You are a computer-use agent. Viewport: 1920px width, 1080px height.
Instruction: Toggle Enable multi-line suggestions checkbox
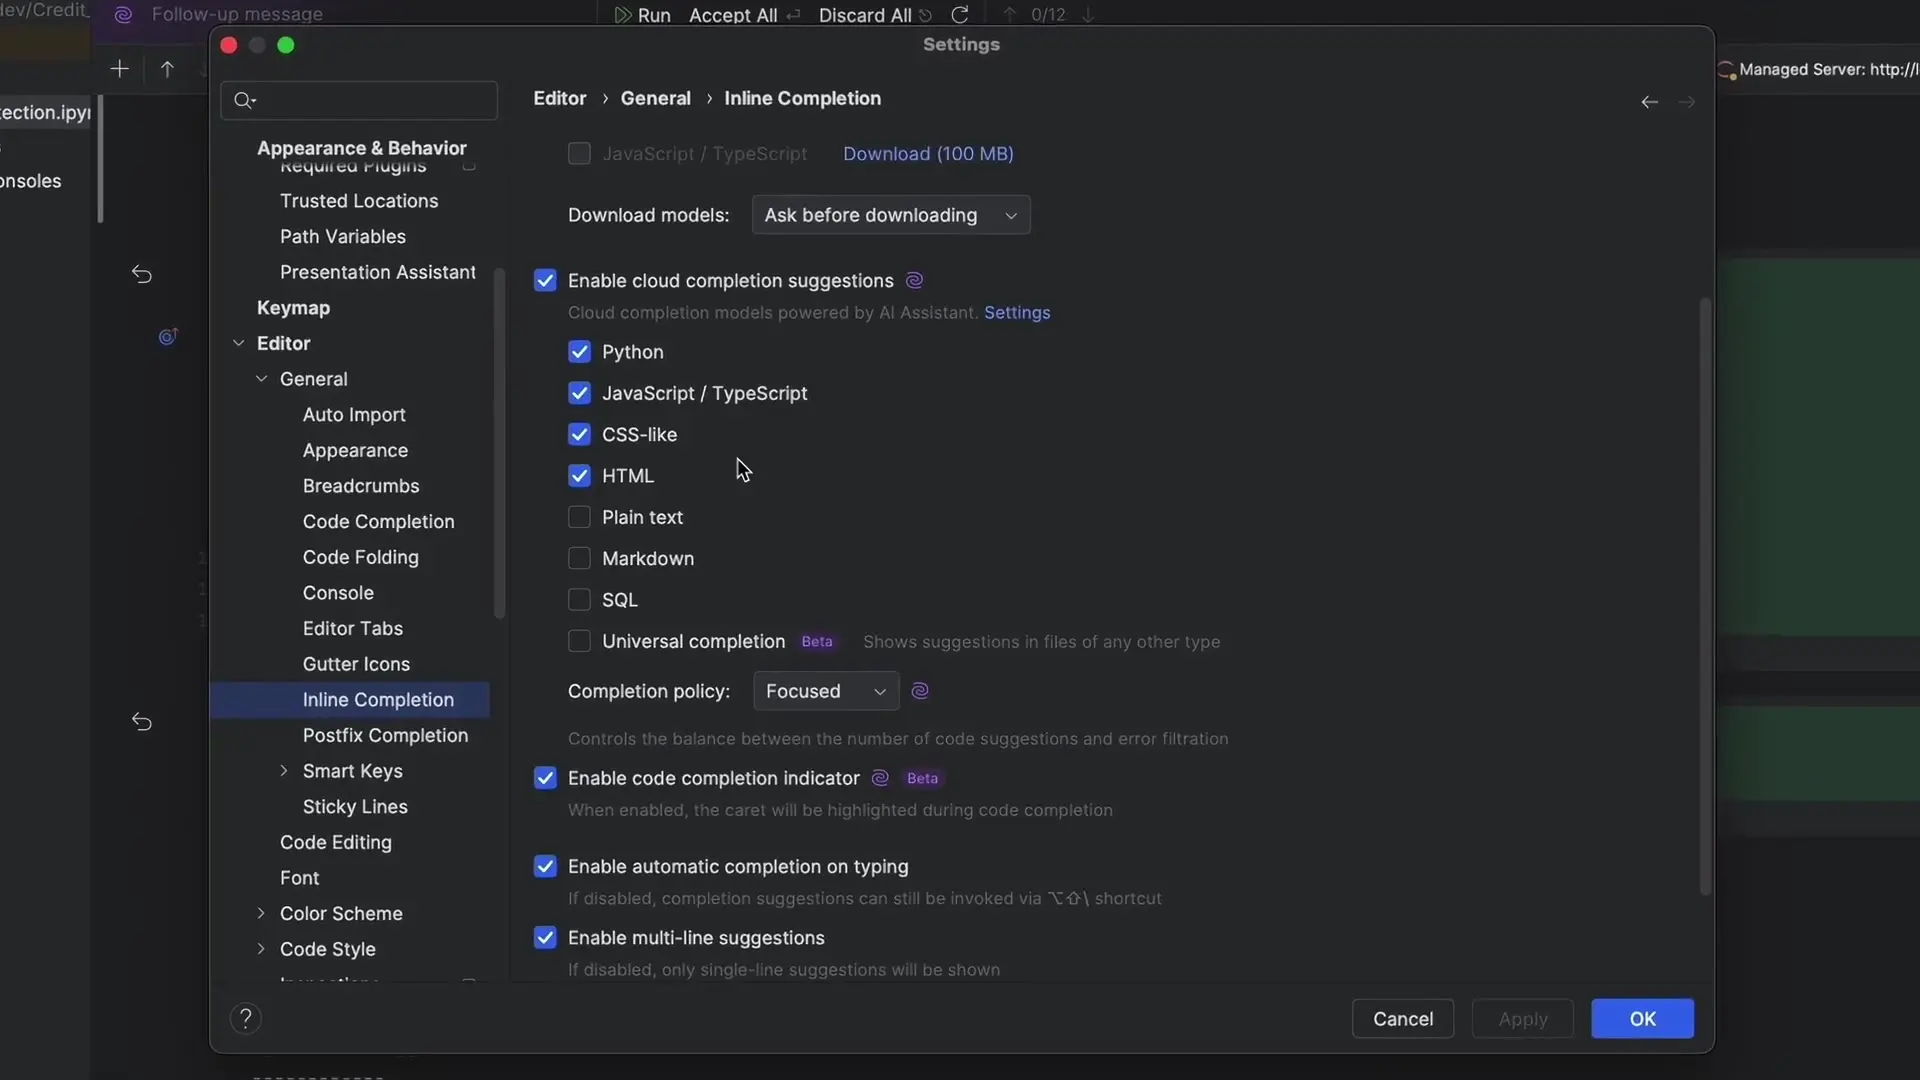pos(545,938)
